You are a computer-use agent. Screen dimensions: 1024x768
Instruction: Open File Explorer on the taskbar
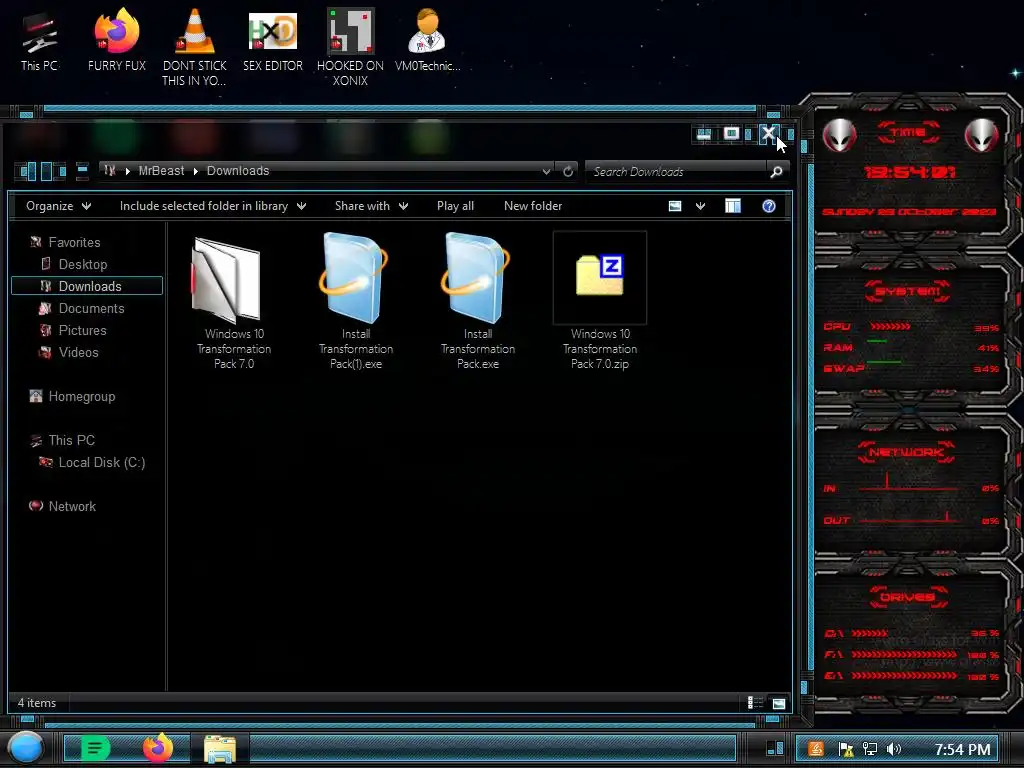click(x=220, y=748)
